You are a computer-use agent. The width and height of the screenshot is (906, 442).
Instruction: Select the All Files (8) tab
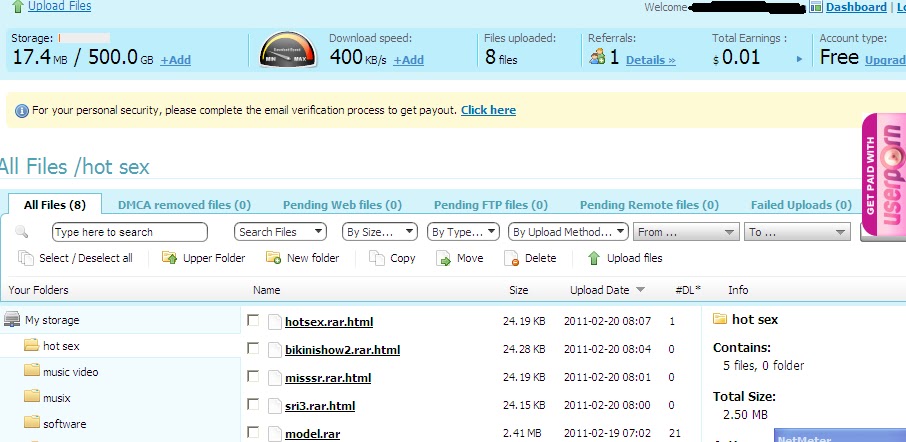point(55,205)
